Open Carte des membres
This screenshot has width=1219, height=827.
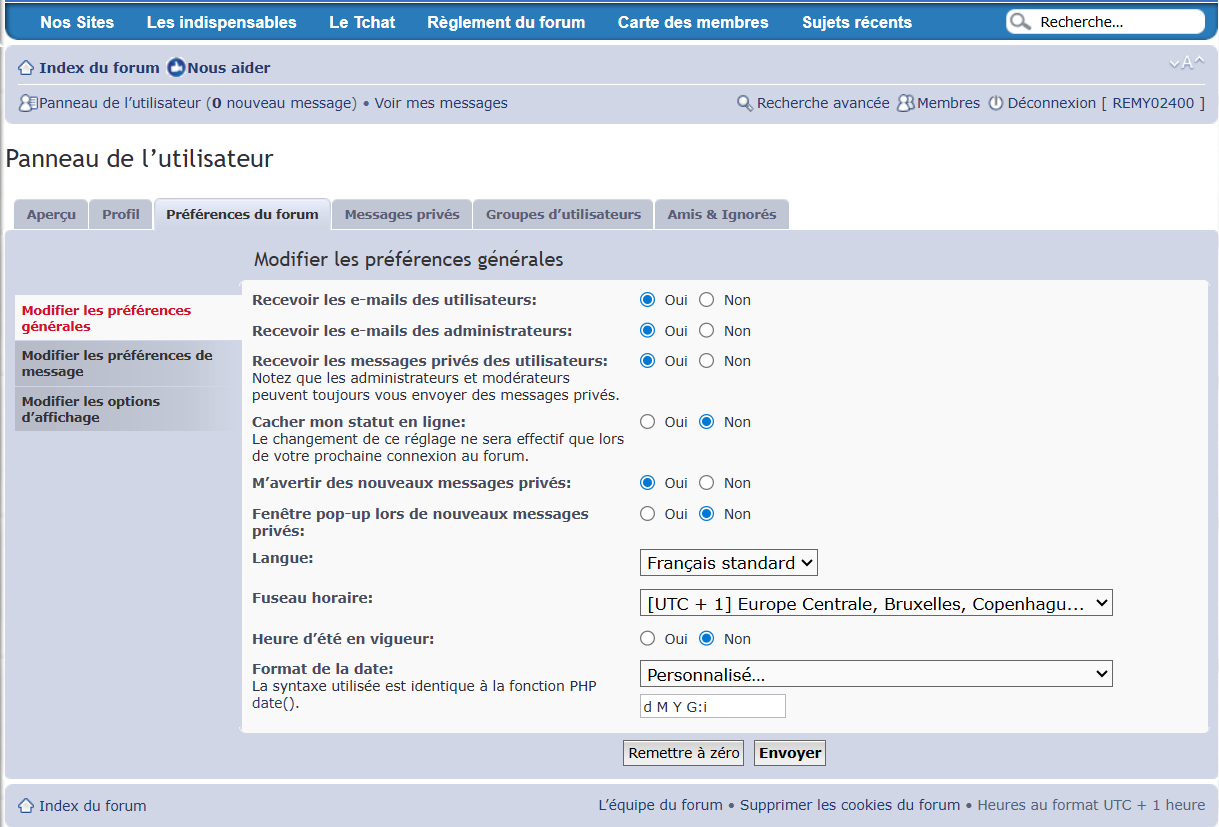pos(693,22)
